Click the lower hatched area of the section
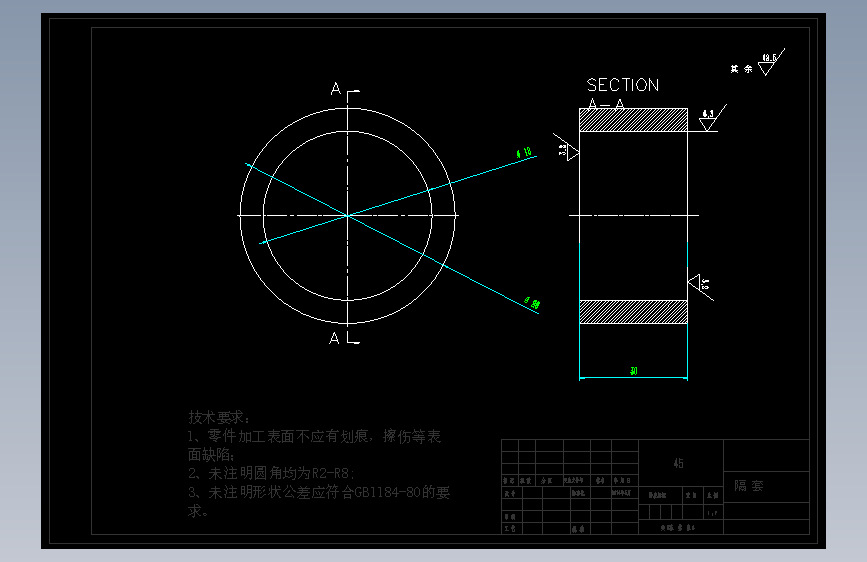The image size is (867, 562). coord(633,312)
